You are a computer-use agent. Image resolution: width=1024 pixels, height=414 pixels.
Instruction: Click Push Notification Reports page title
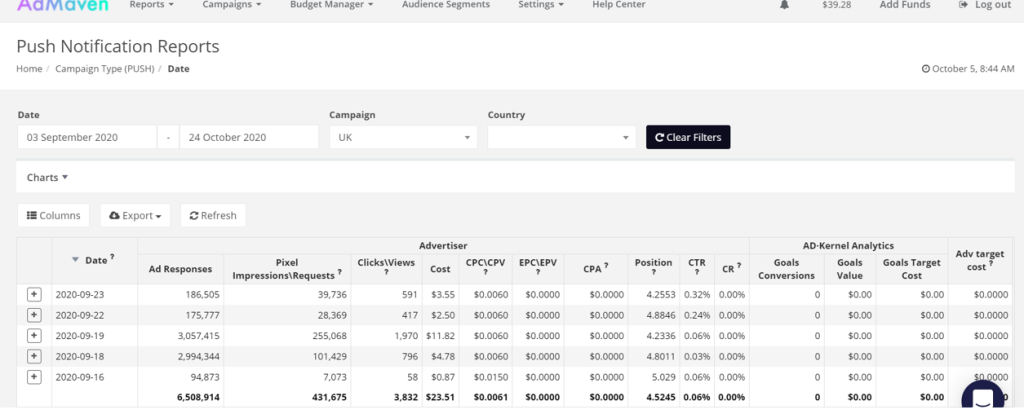[x=118, y=46]
